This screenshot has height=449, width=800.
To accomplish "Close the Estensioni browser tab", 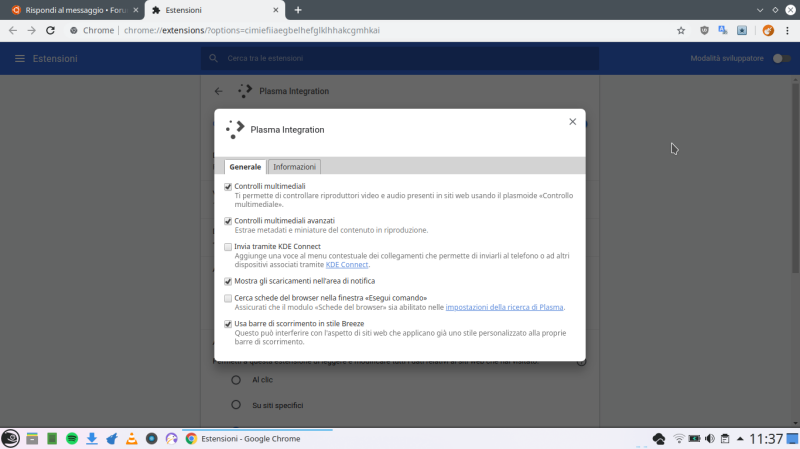I will click(276, 10).
